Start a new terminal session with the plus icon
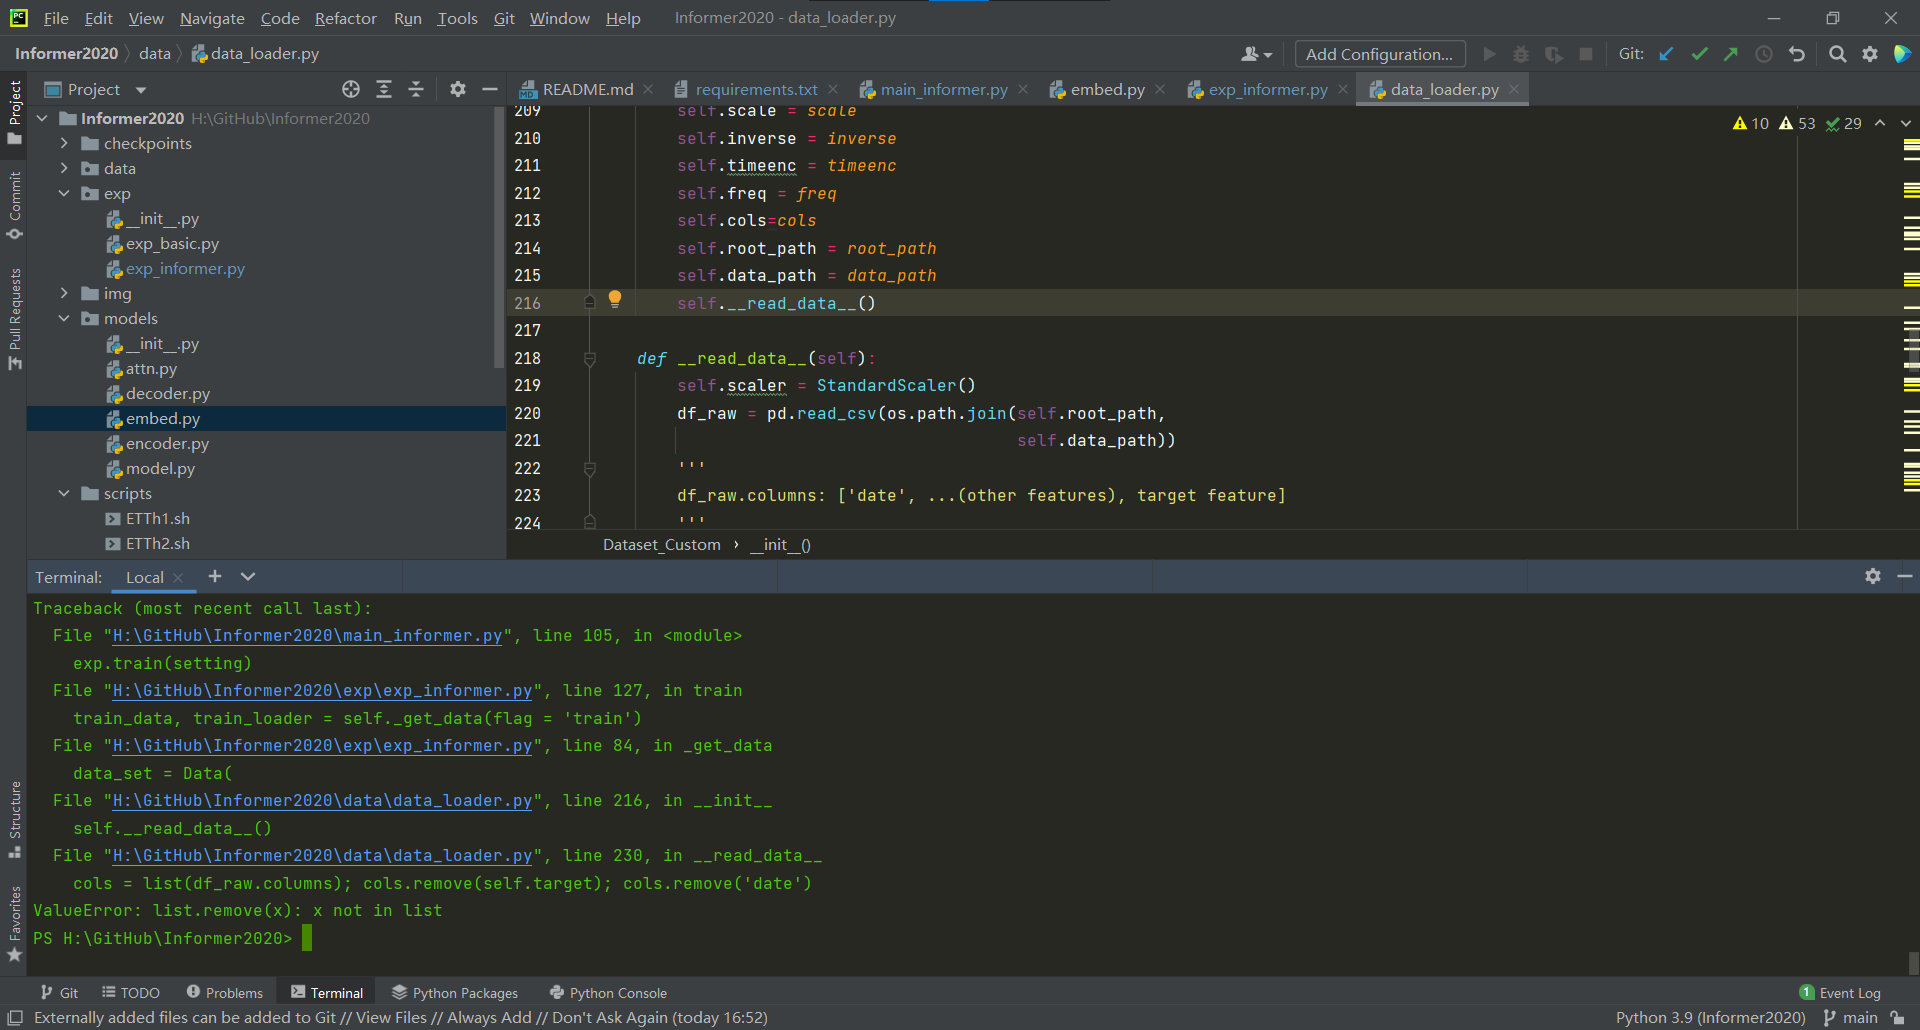Viewport: 1920px width, 1030px height. (214, 576)
